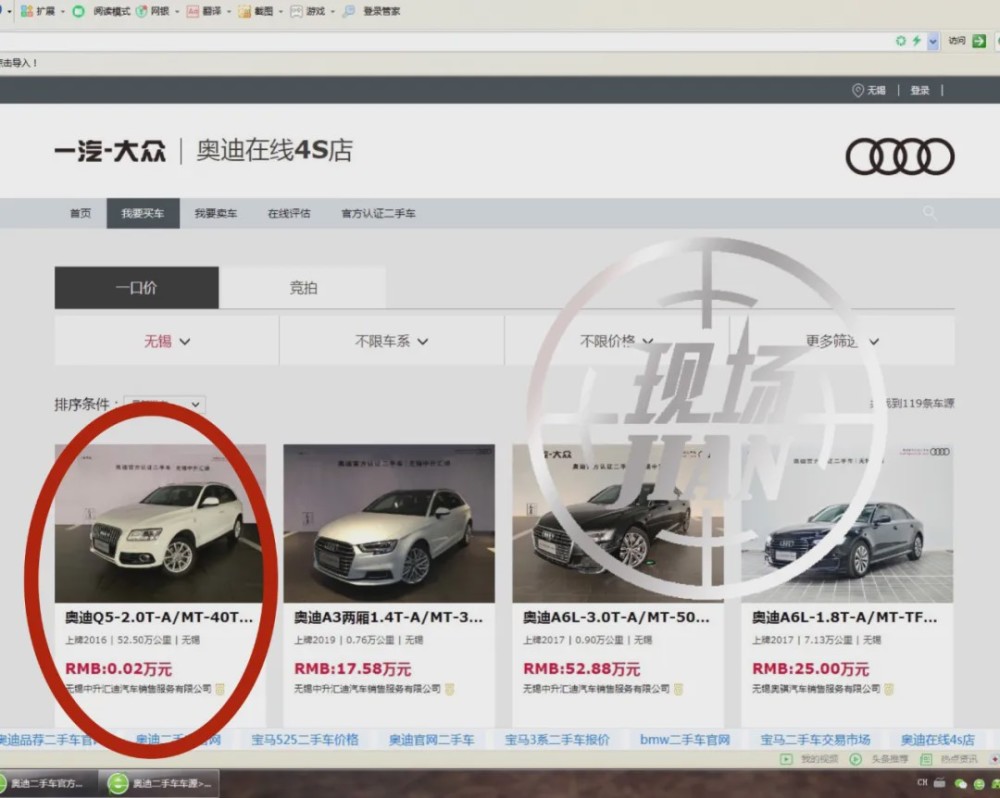
Task: Open the bmw二手车官网 link
Action: [685, 740]
